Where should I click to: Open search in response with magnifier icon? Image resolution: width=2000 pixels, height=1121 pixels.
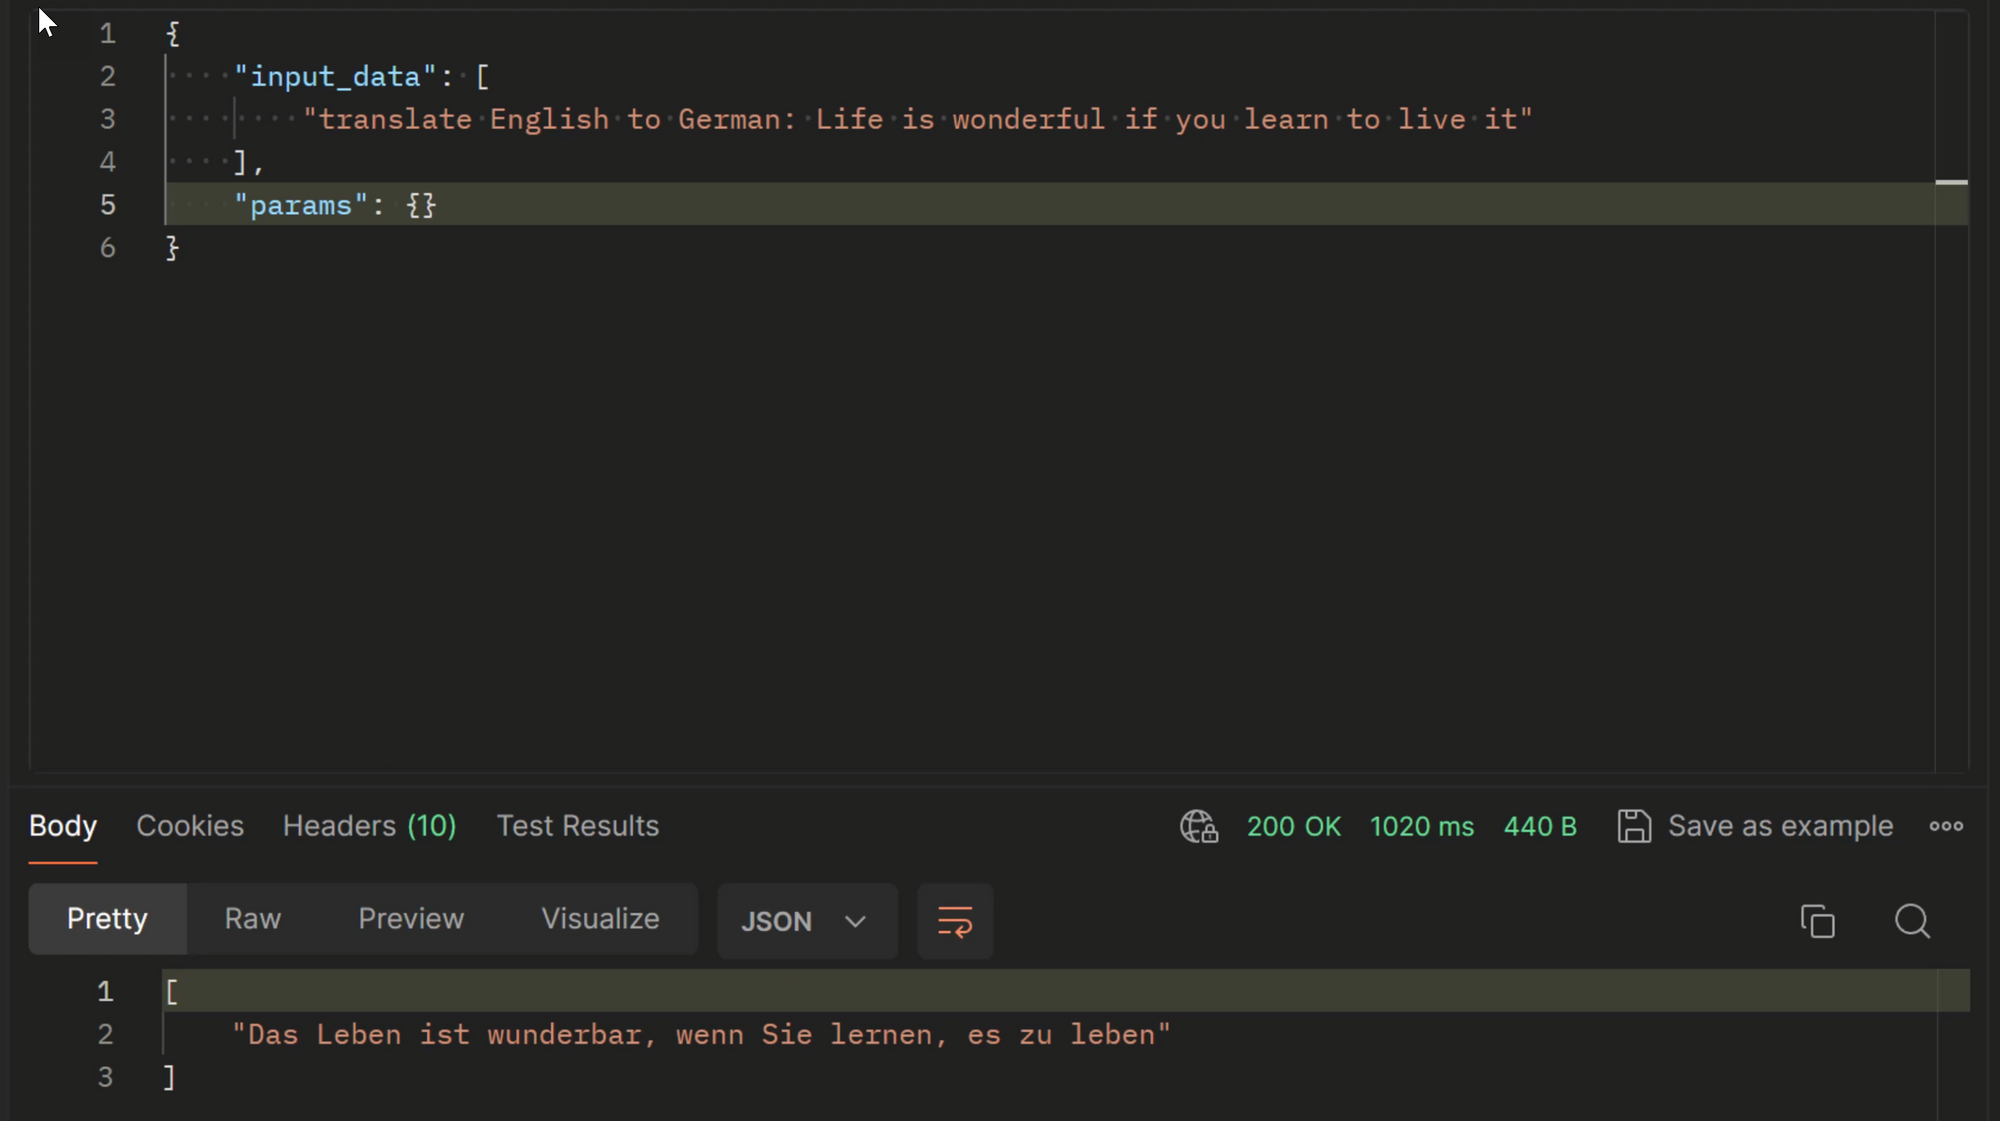(1911, 921)
